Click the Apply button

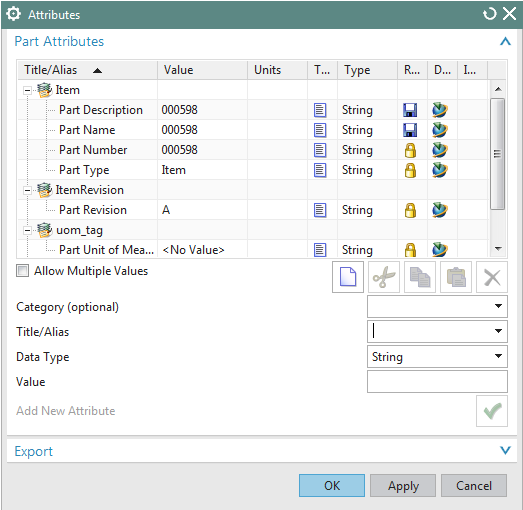coord(403,486)
